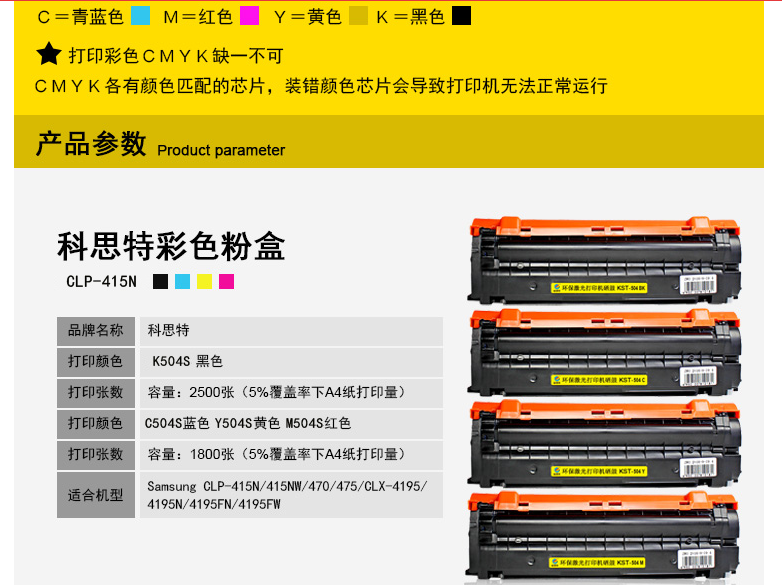Click 打印张数 label in the 2500张 row

pos(96,392)
